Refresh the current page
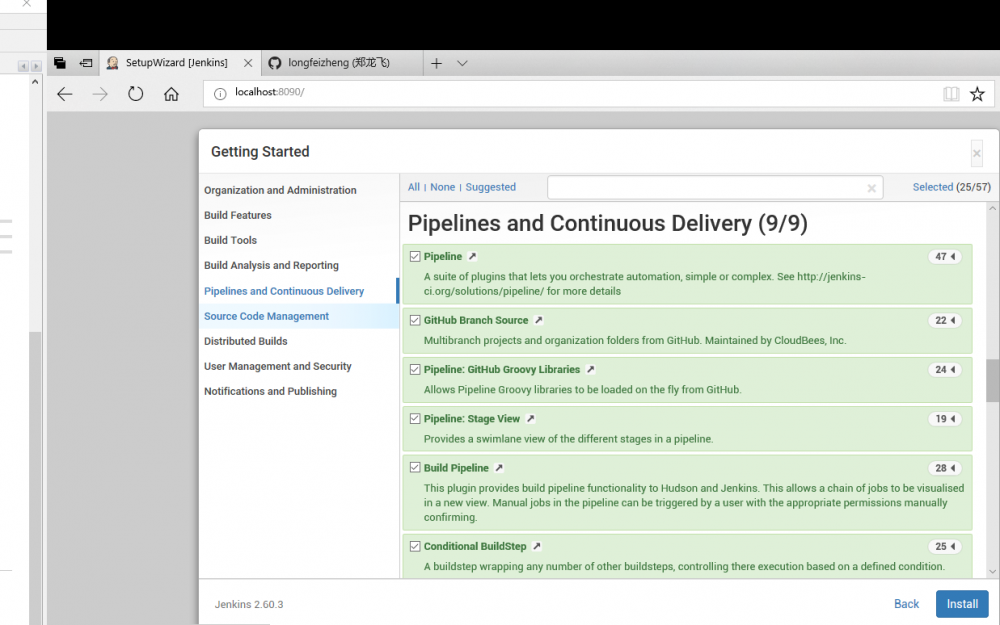 (135, 93)
